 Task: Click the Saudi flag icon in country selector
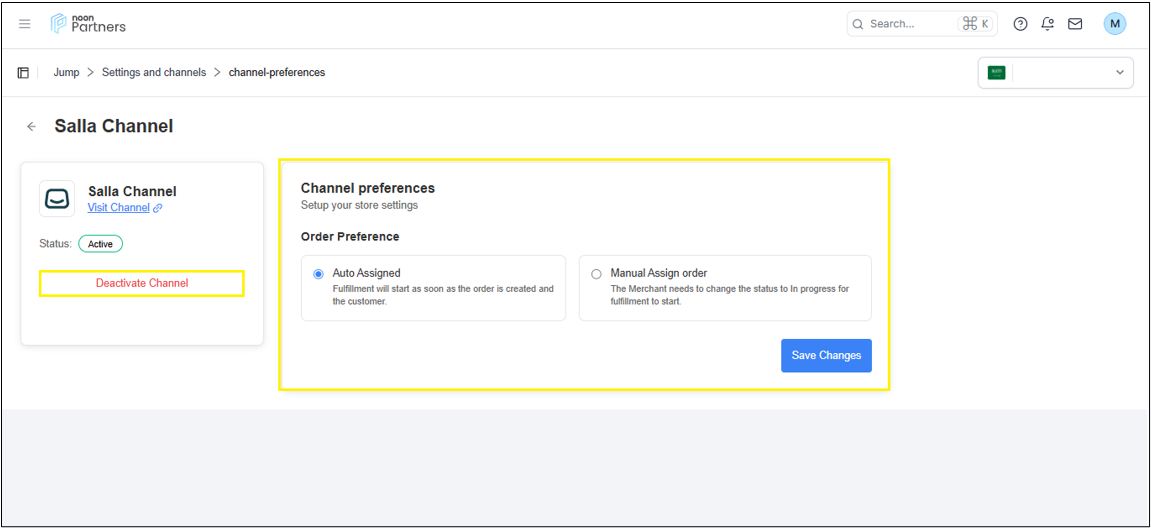click(996, 73)
